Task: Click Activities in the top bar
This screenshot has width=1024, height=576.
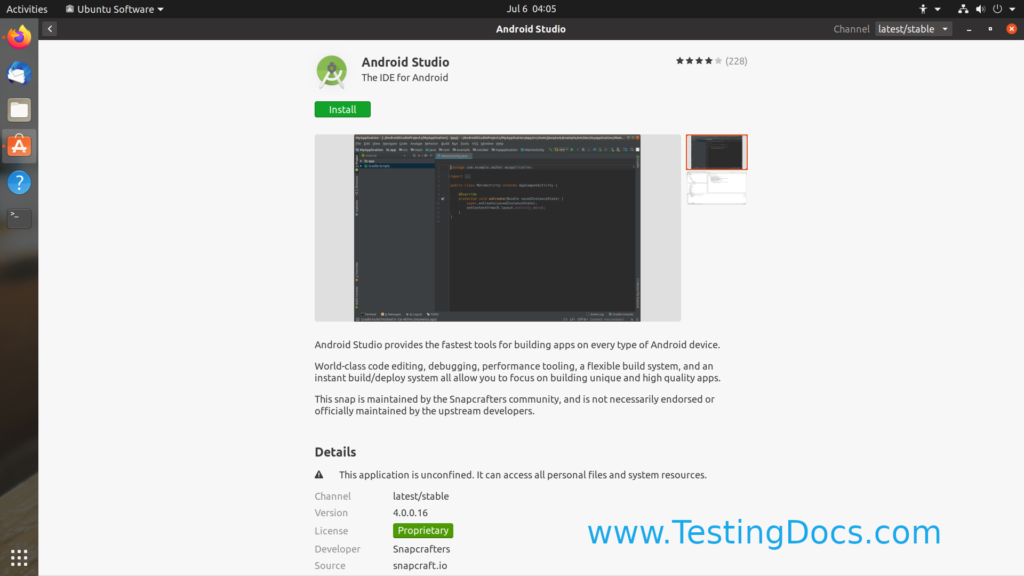Action: (x=27, y=8)
